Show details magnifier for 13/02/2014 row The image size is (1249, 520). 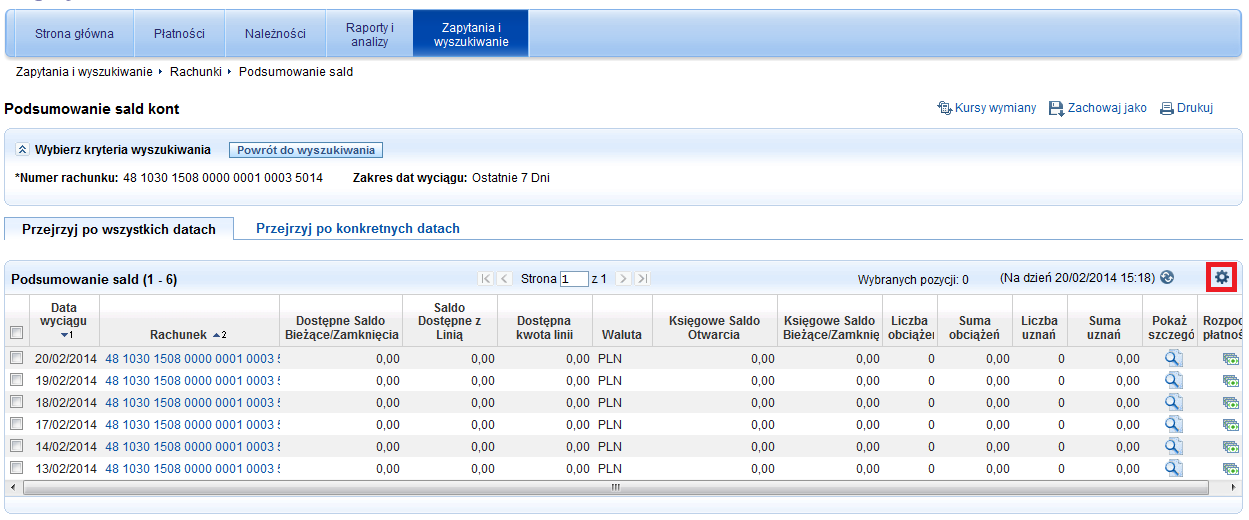1174,468
